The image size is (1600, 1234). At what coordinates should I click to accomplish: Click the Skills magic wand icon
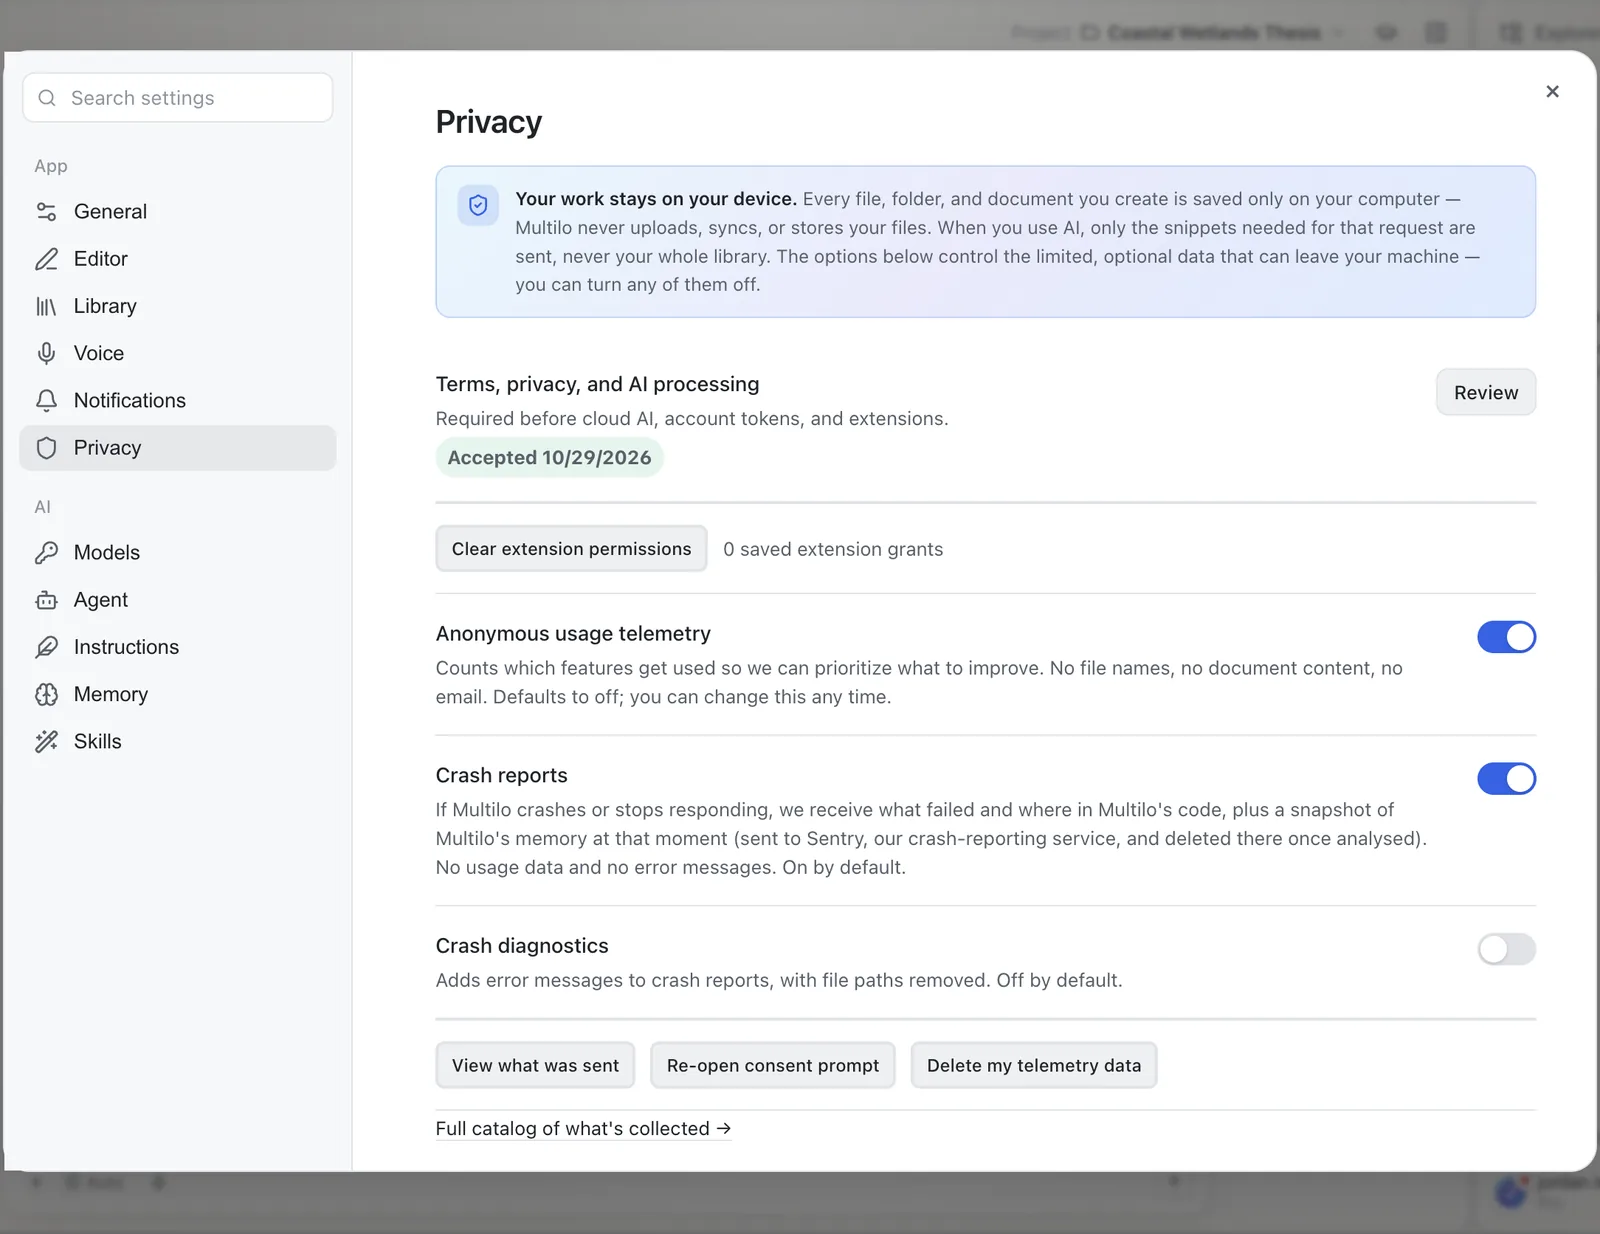coord(46,741)
